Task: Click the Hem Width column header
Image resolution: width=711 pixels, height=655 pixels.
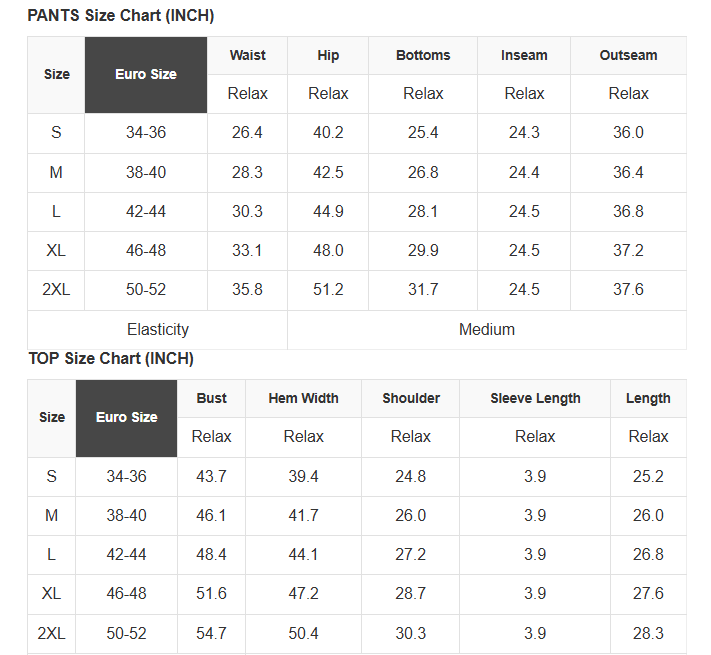Action: pyautogui.click(x=303, y=398)
